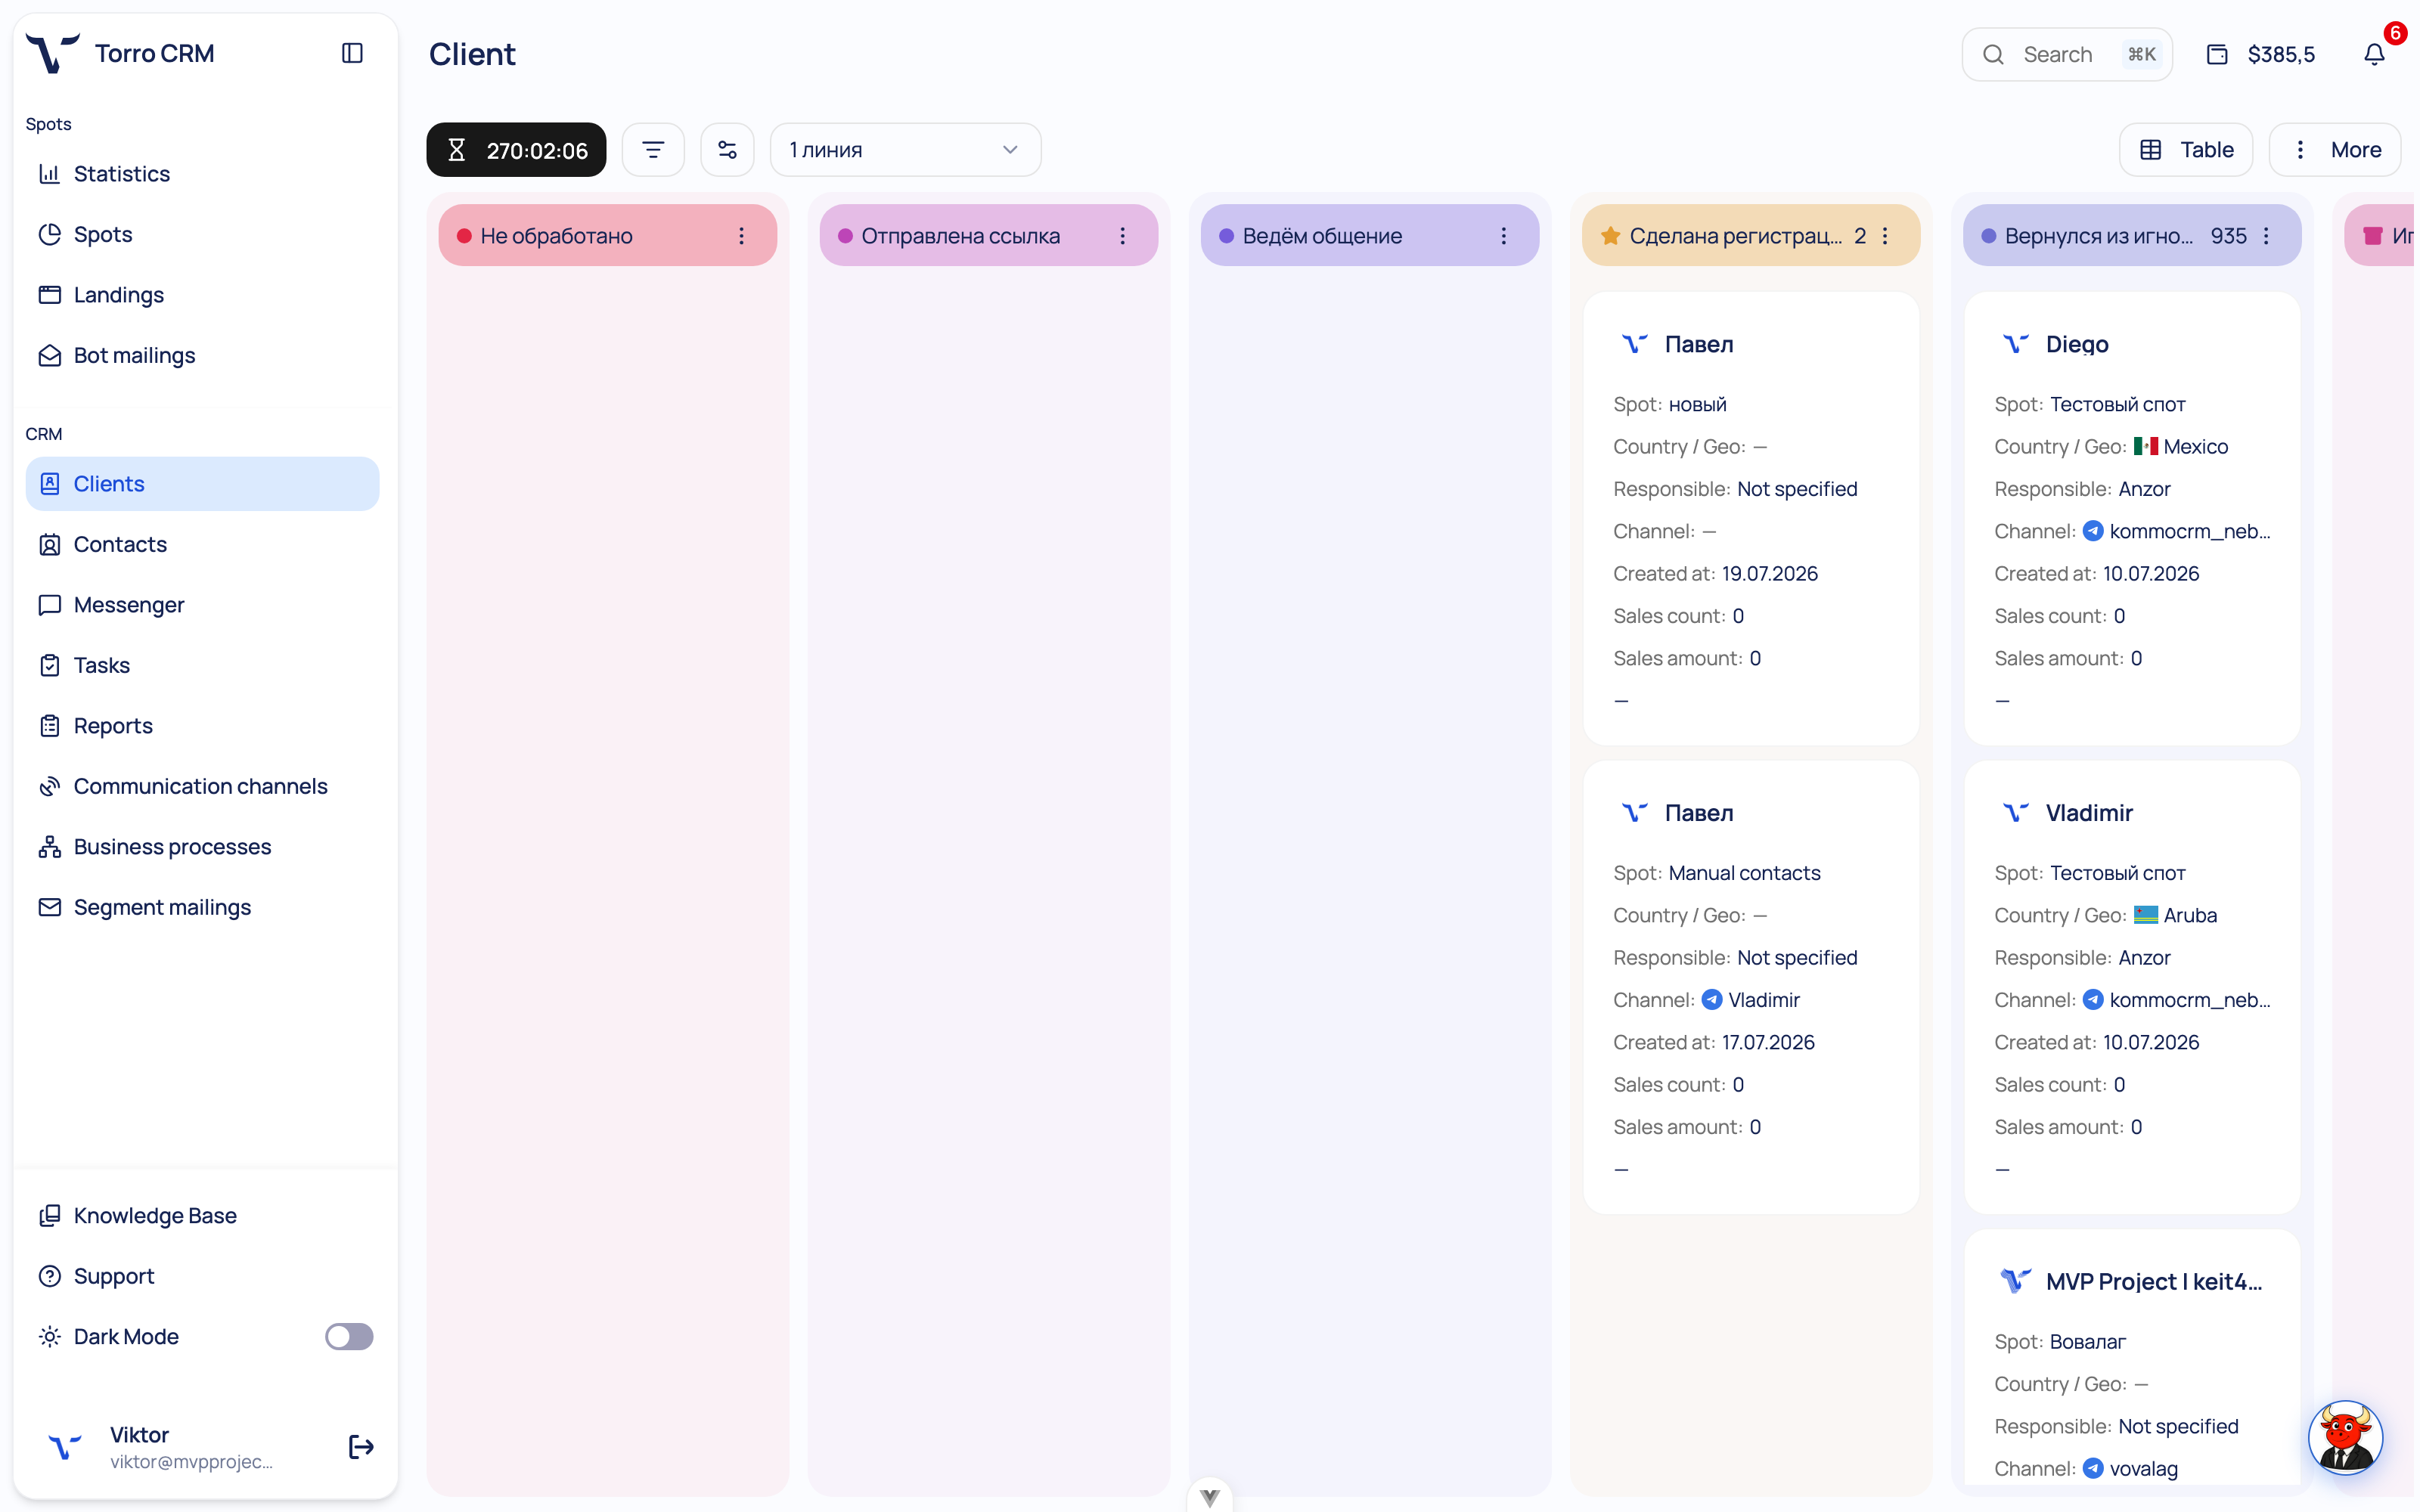Open the filter lines icon button
The height and width of the screenshot is (1512, 2420).
coord(653,150)
